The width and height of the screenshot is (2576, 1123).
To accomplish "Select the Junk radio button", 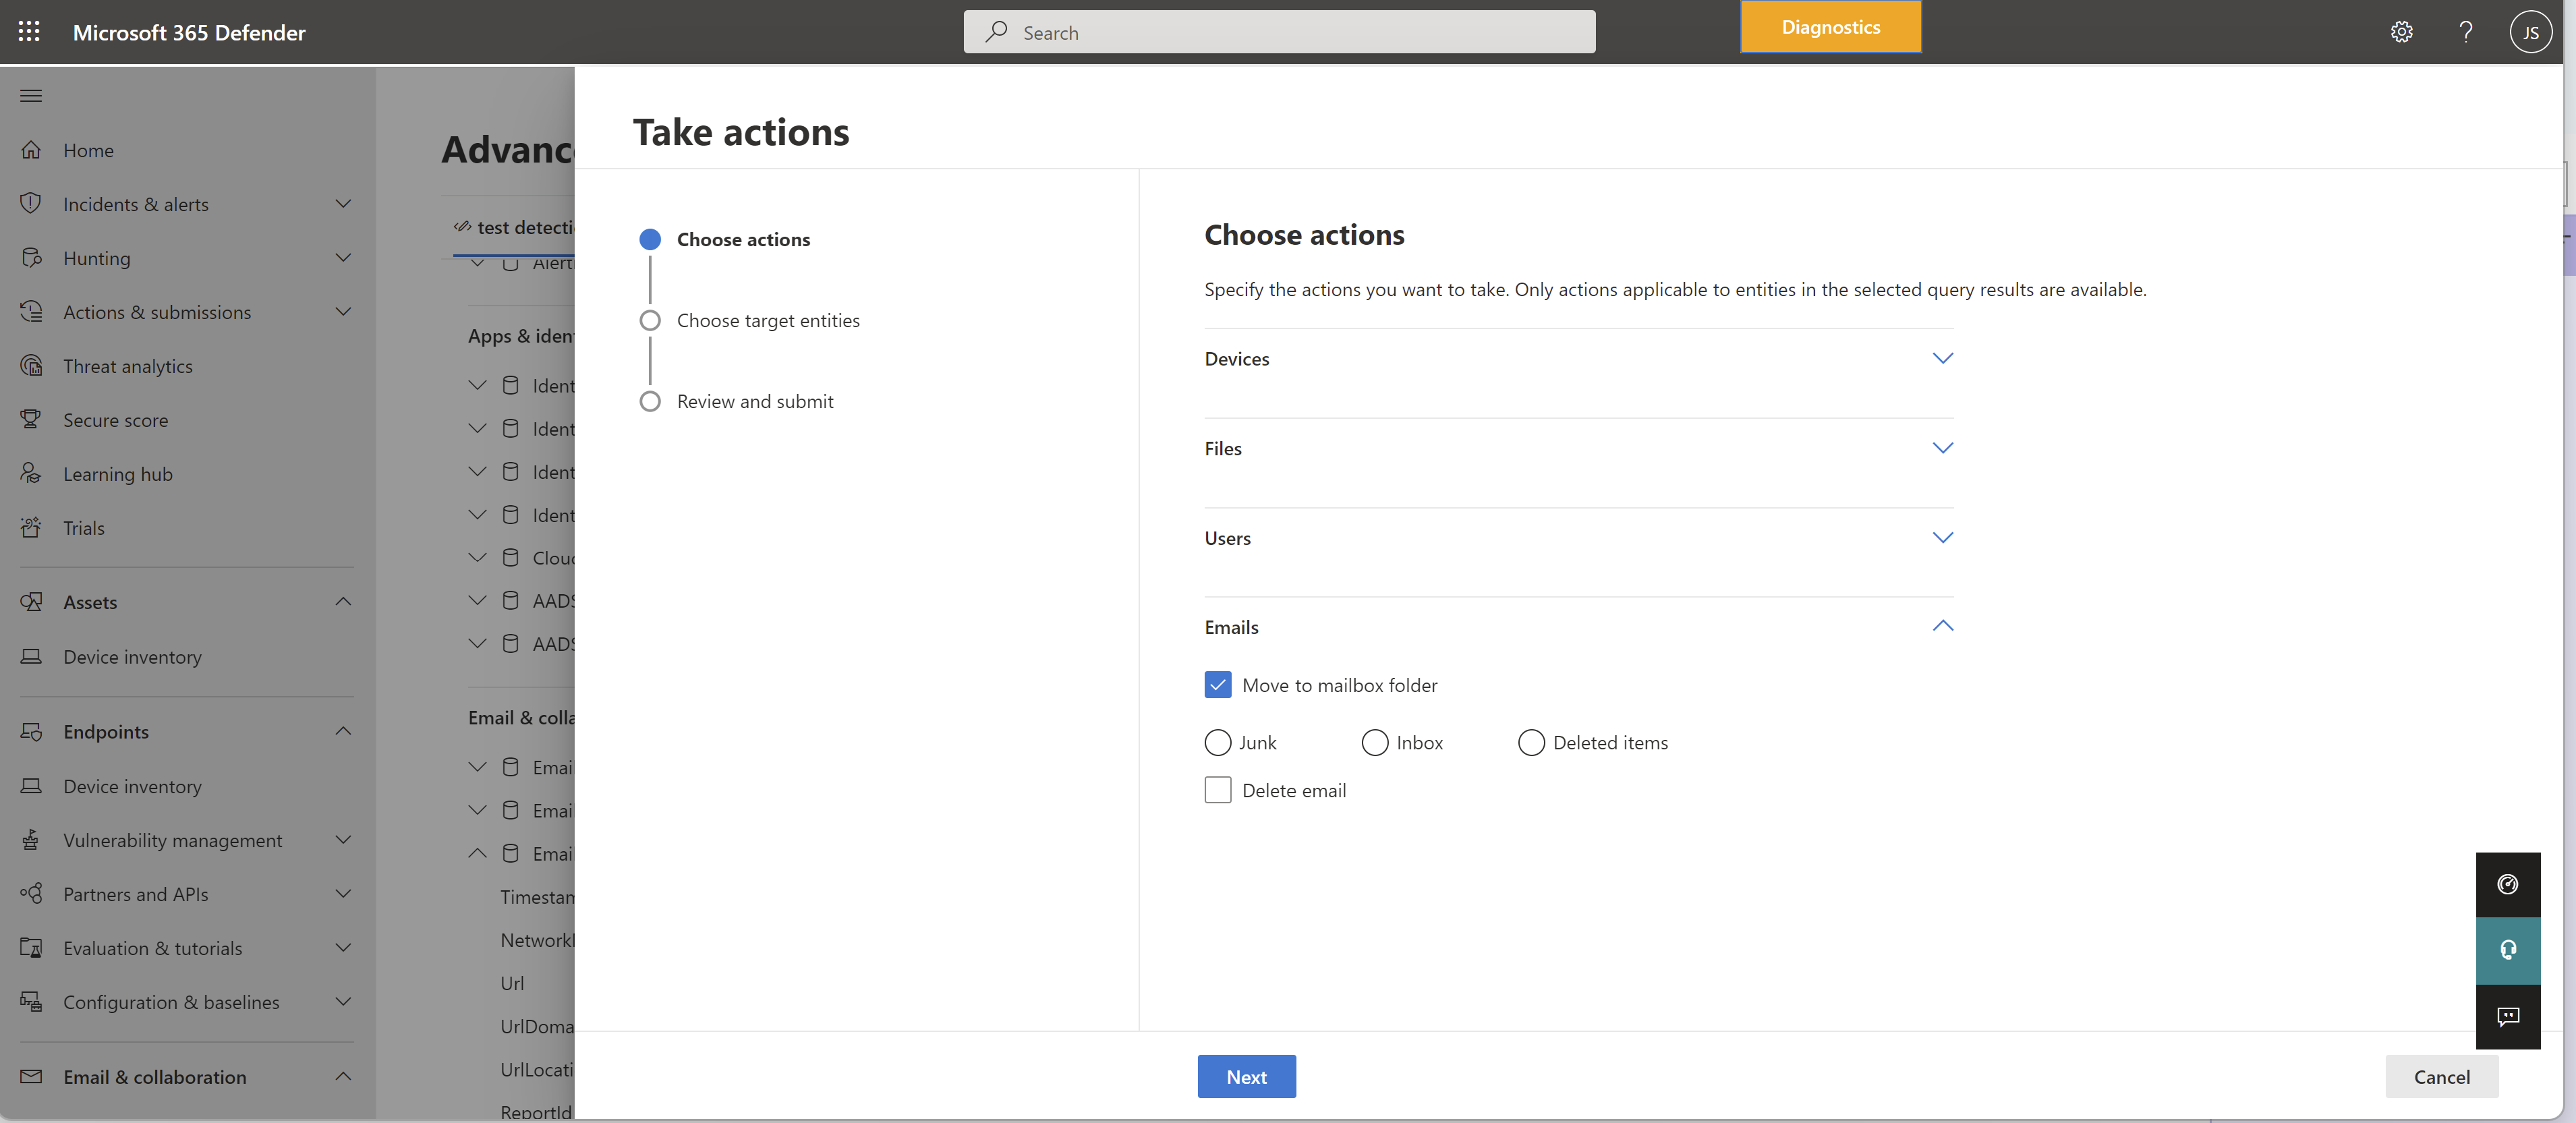I will tap(1215, 742).
